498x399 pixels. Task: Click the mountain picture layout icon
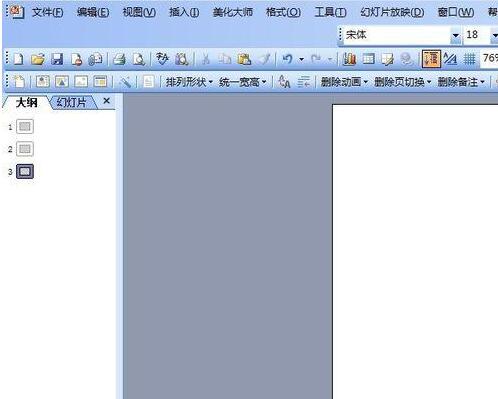tap(62, 82)
